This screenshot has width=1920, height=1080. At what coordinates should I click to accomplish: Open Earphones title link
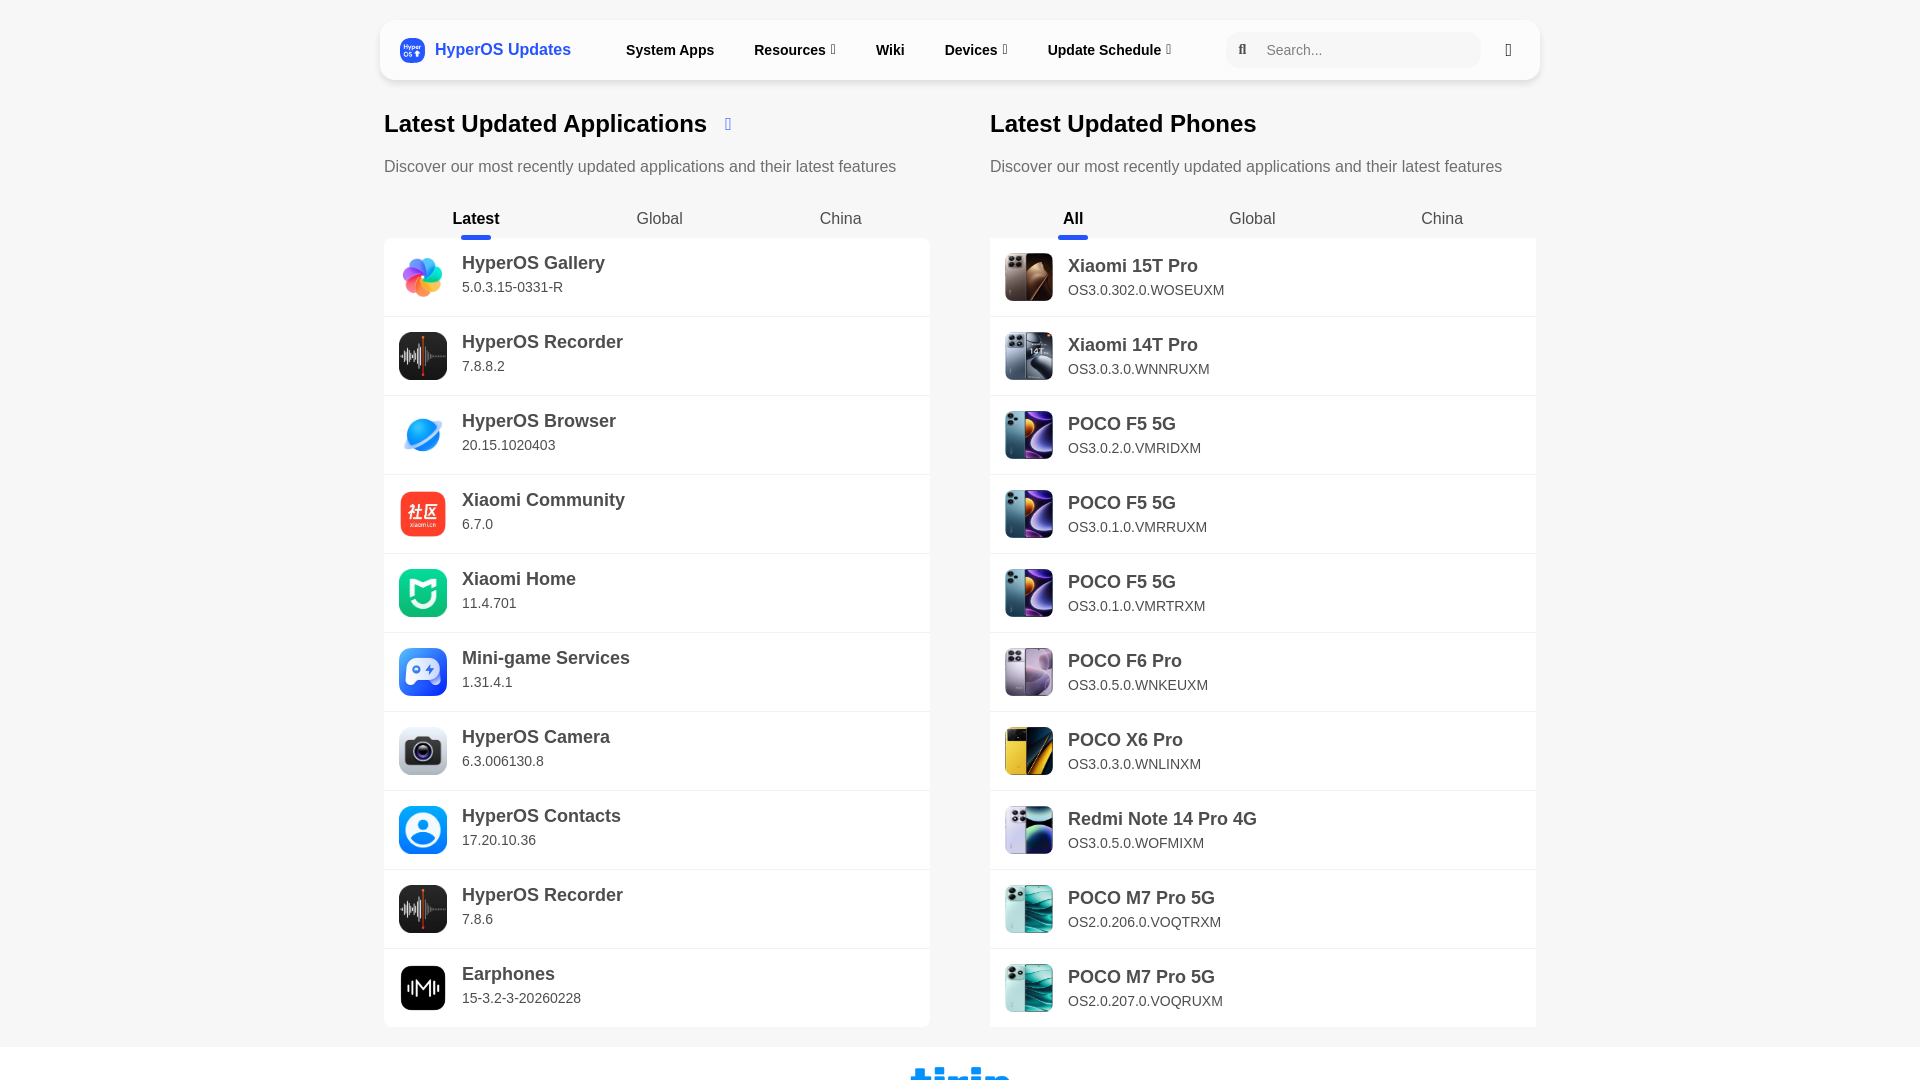pyautogui.click(x=508, y=974)
